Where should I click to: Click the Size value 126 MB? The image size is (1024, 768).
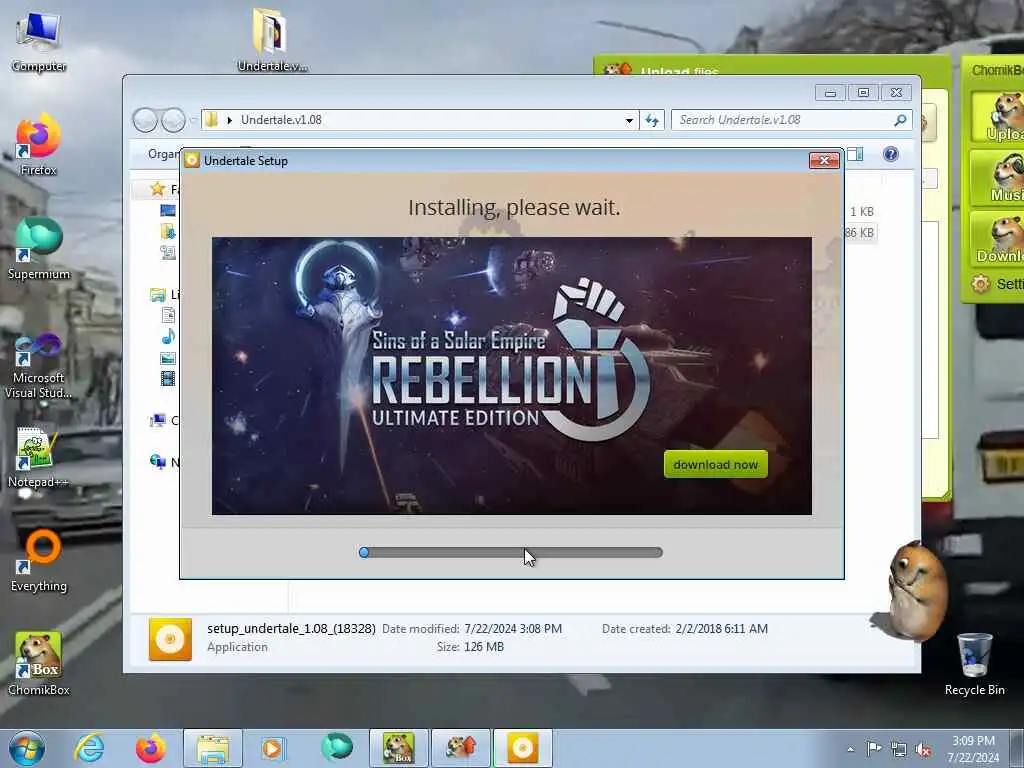484,647
